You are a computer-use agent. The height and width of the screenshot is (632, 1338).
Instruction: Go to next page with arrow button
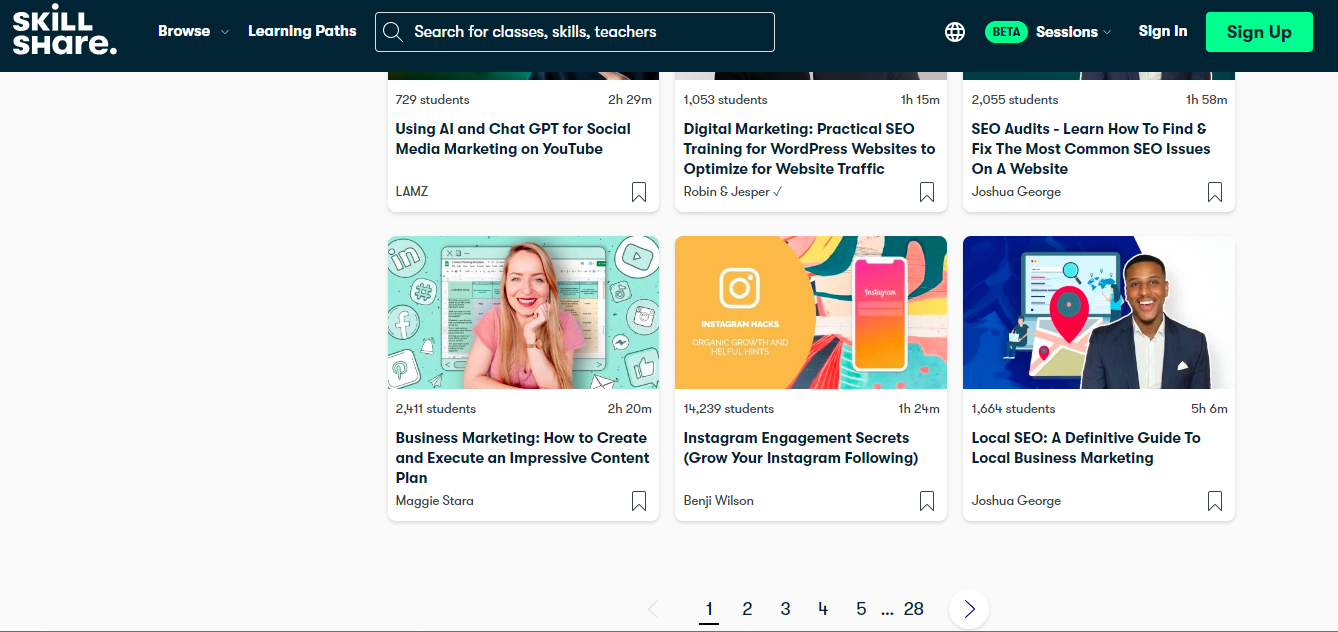click(969, 609)
